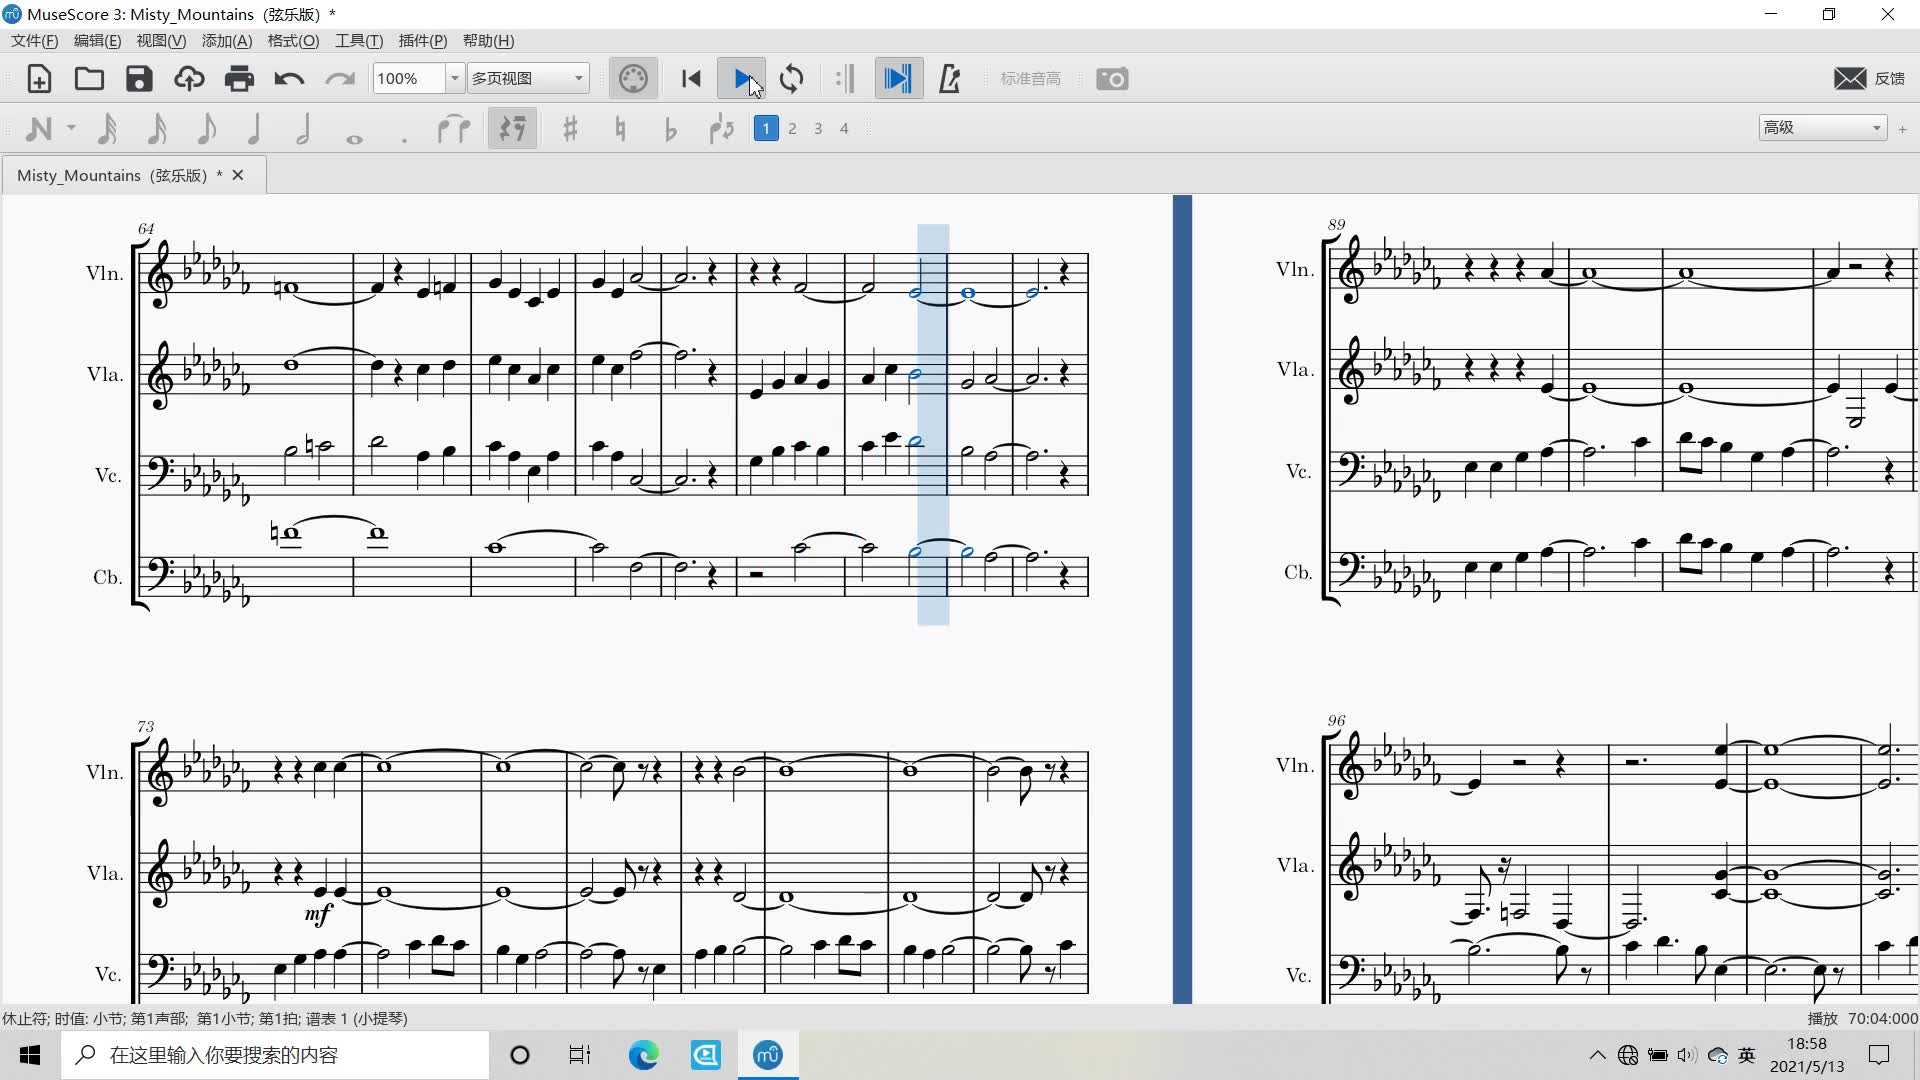
Task: Apply sharp accidental
Action: click(570, 128)
